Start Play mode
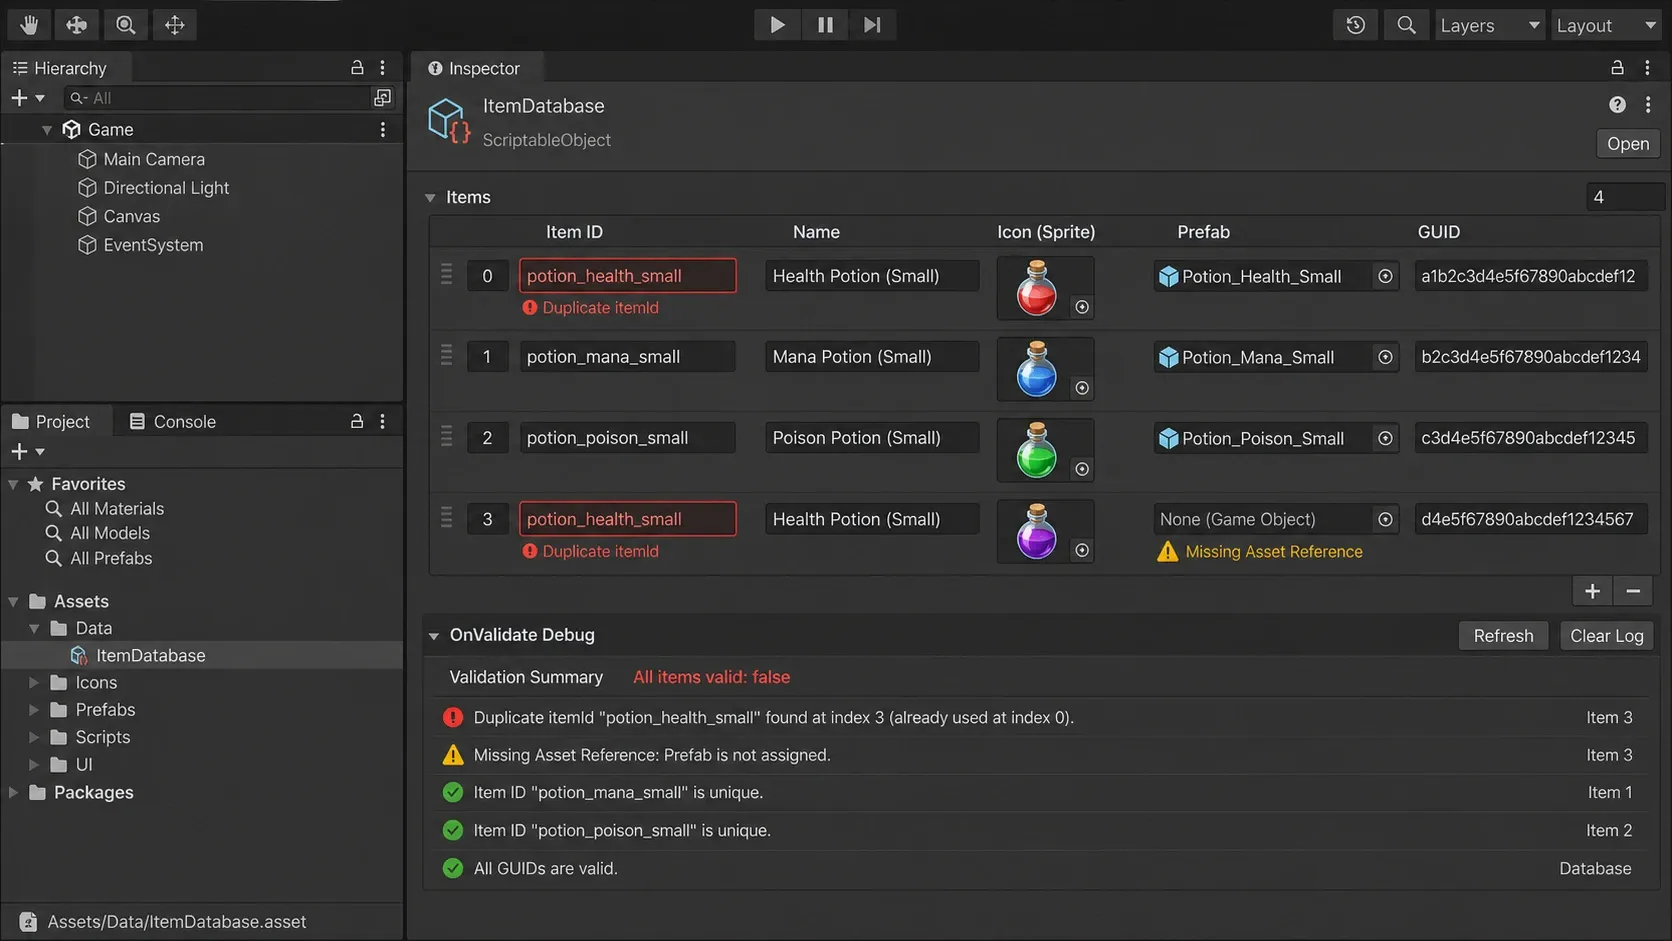 (x=777, y=25)
